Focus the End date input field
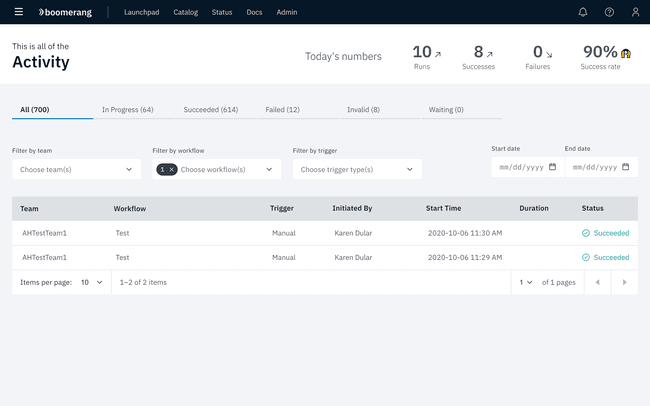 coord(601,167)
